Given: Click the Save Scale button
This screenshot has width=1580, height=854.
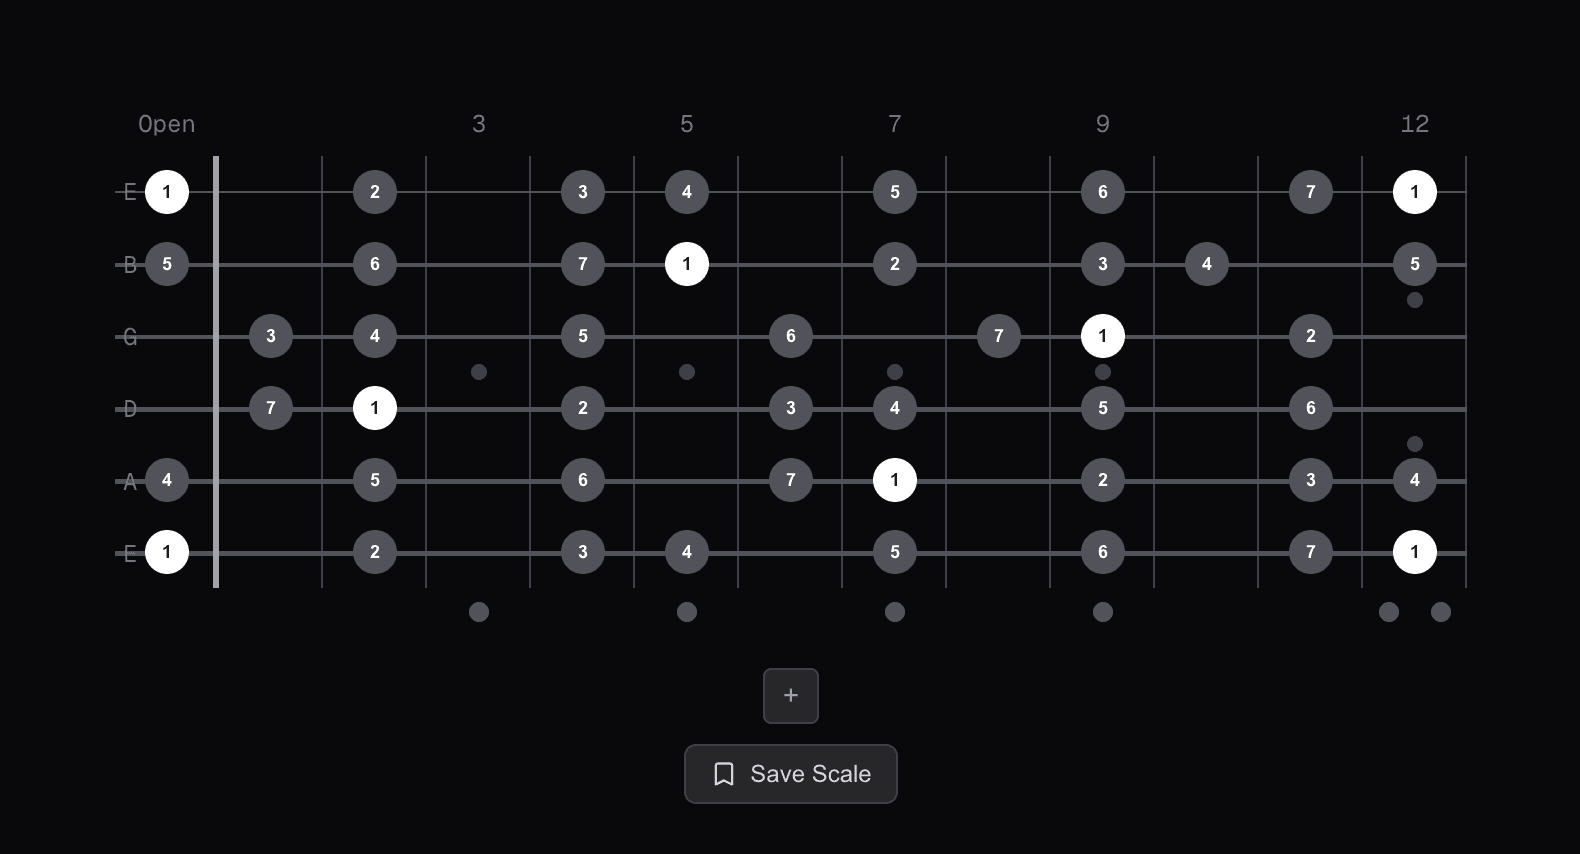Looking at the screenshot, I should [x=790, y=774].
